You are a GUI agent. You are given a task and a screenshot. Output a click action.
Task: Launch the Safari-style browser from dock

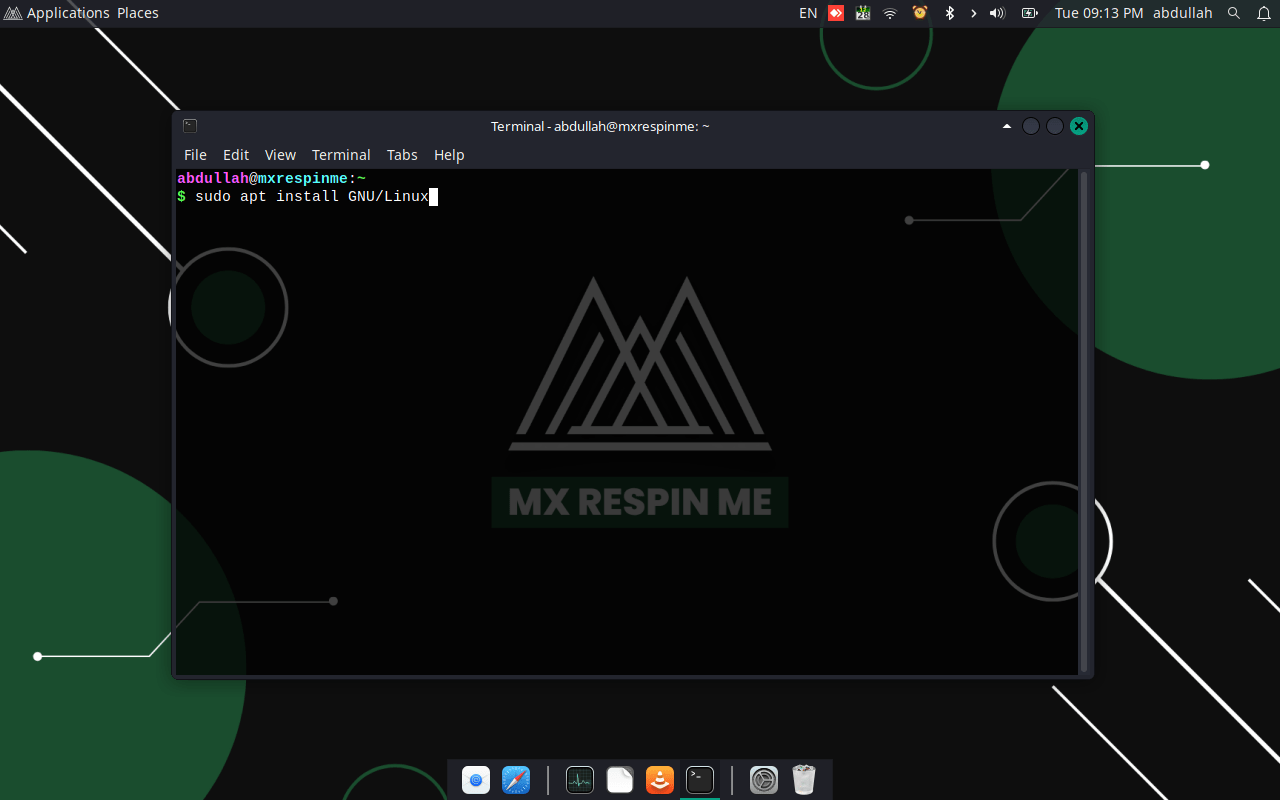pyautogui.click(x=516, y=780)
